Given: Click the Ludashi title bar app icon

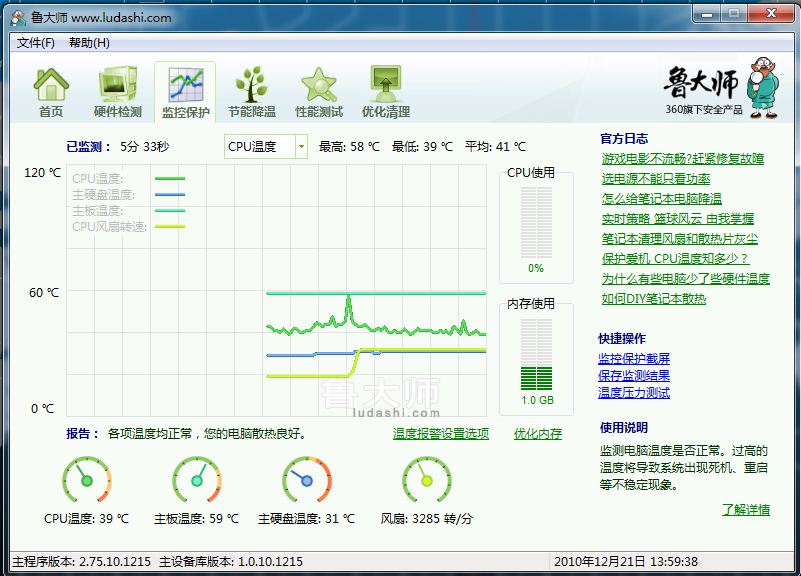Looking at the screenshot, I should (19, 18).
